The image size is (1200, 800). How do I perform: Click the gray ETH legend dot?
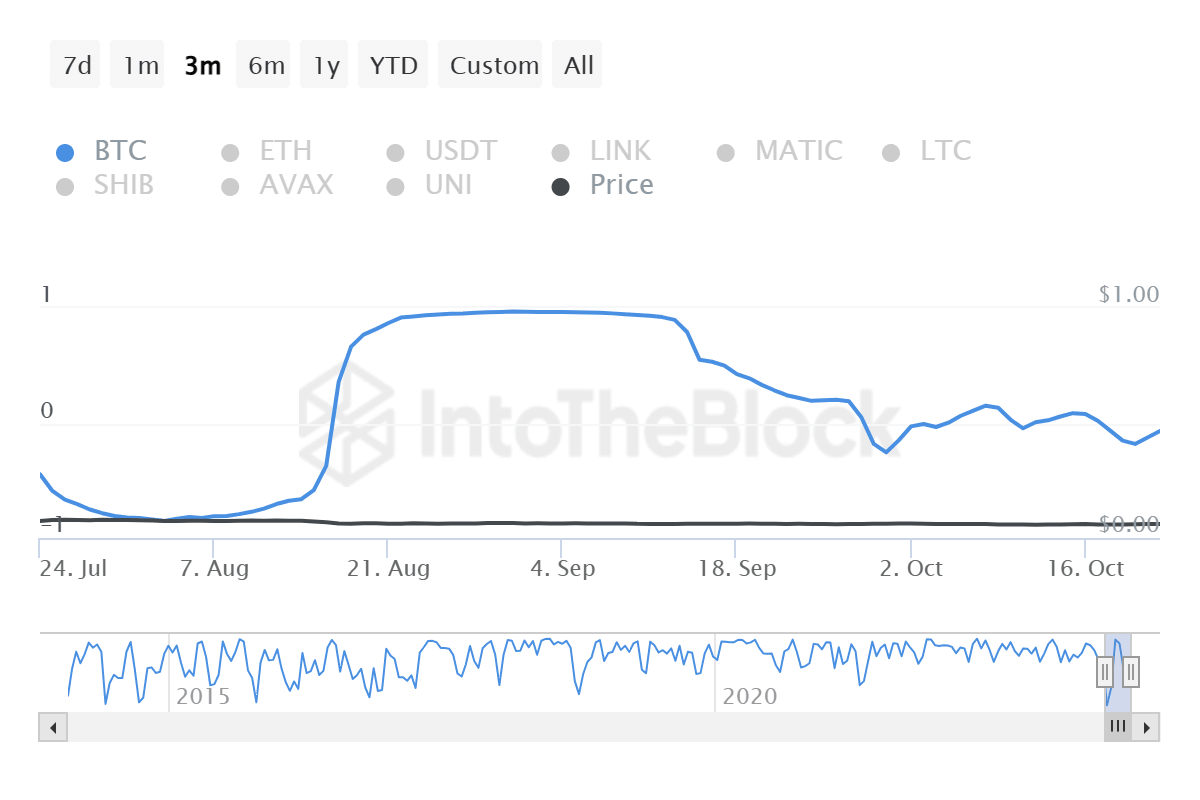228,151
